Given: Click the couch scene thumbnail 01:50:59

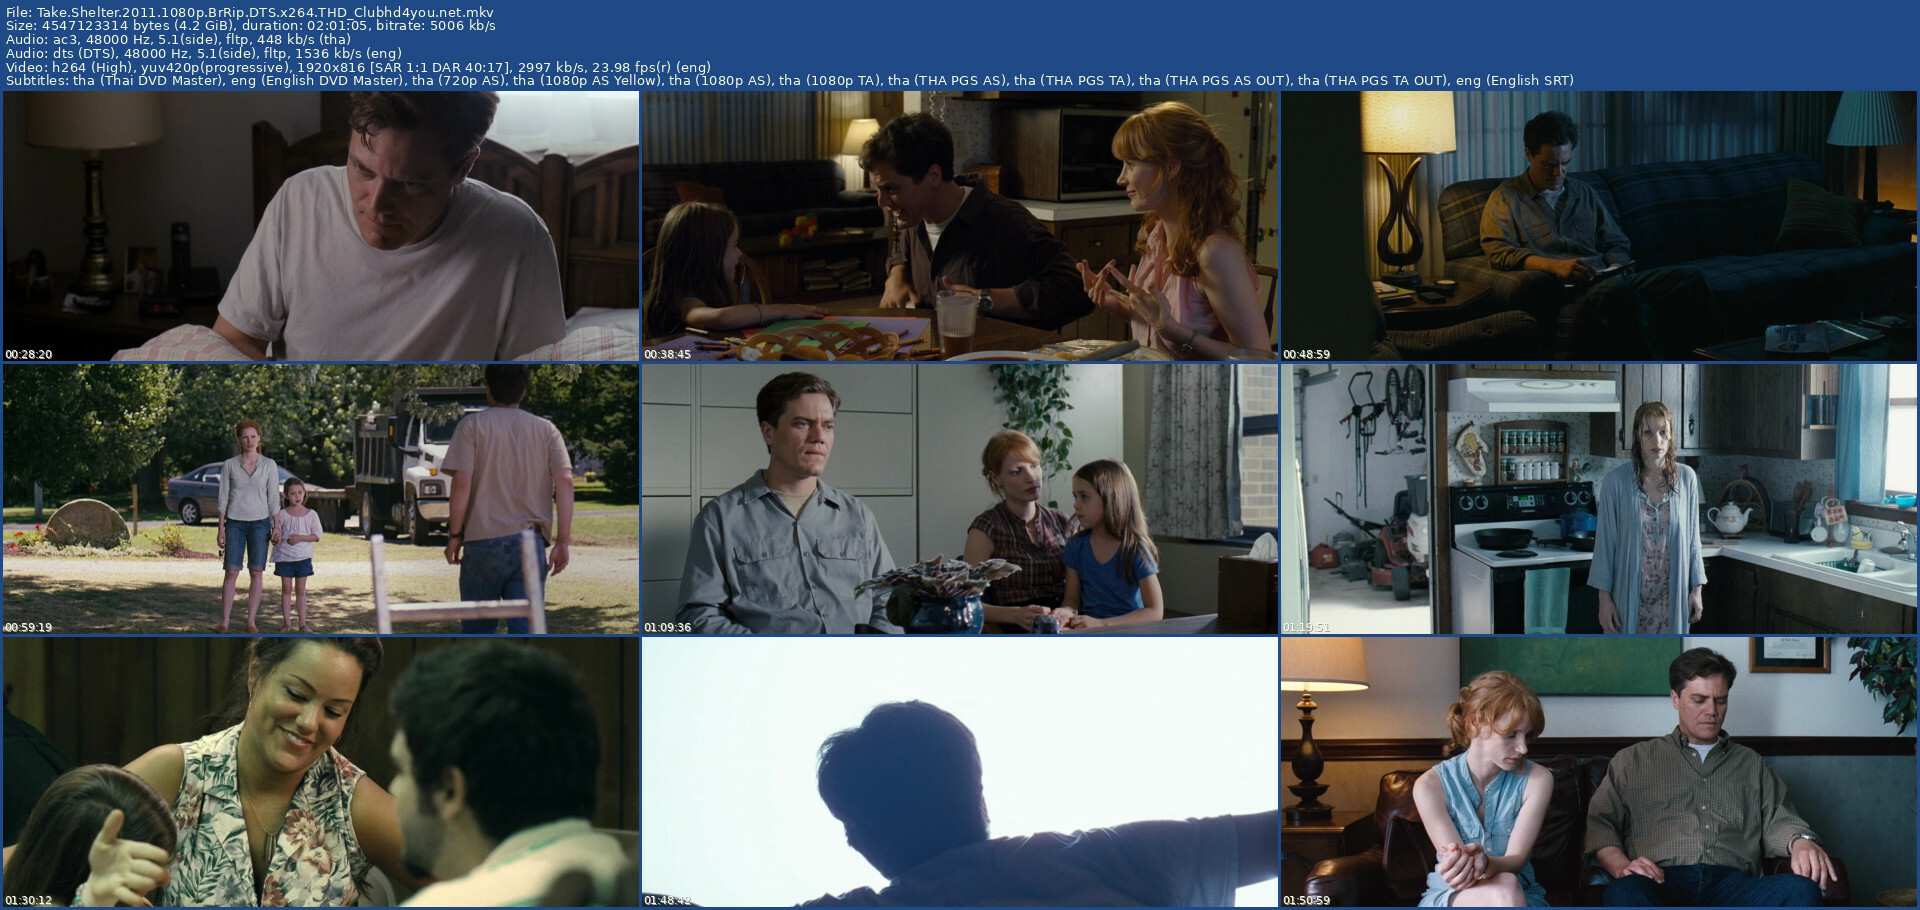Looking at the screenshot, I should 1599,772.
